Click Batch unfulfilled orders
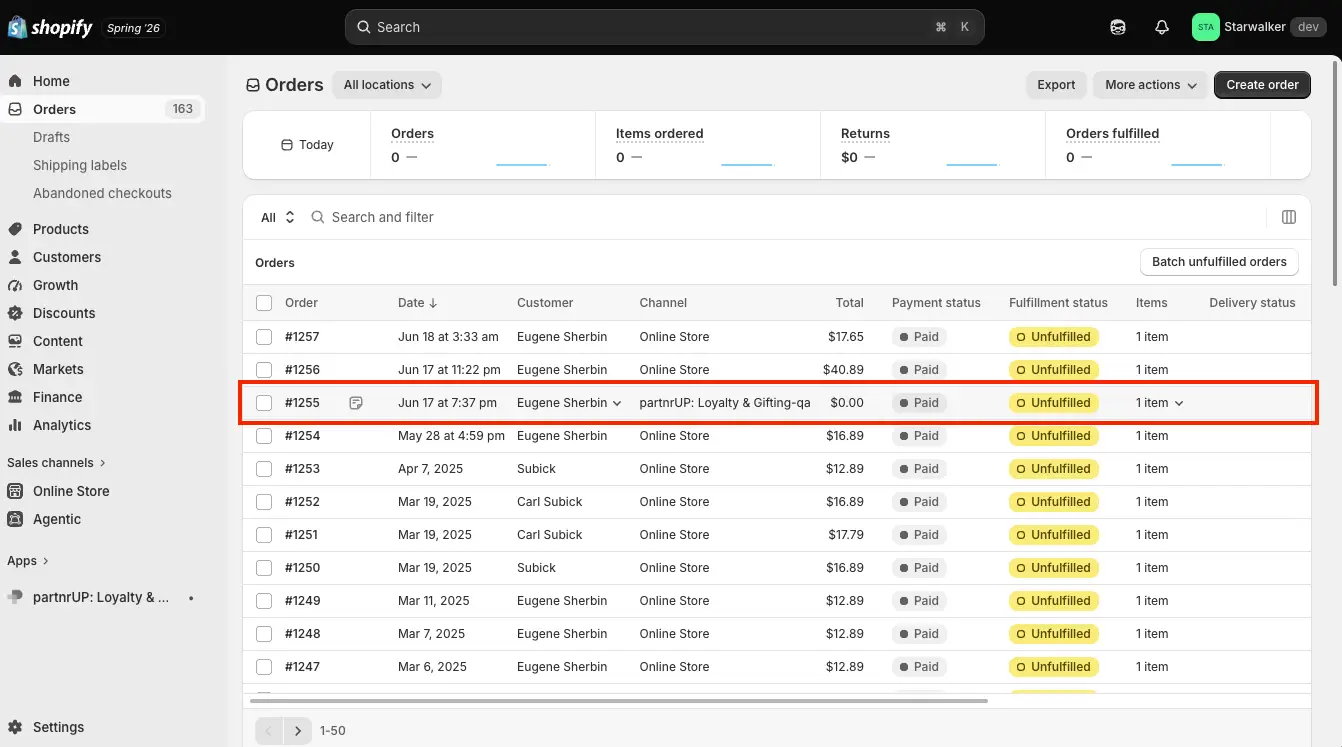The image size is (1342, 747). (1219, 262)
